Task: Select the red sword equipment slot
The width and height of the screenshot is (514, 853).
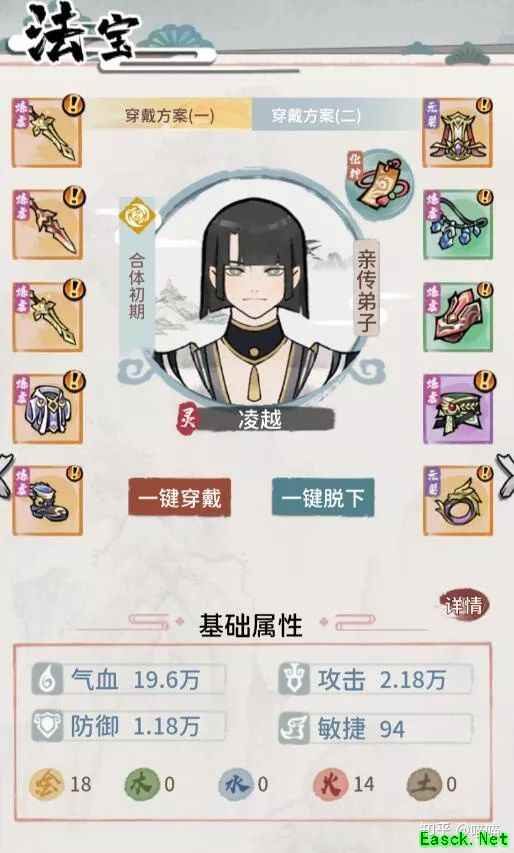Action: click(47, 224)
